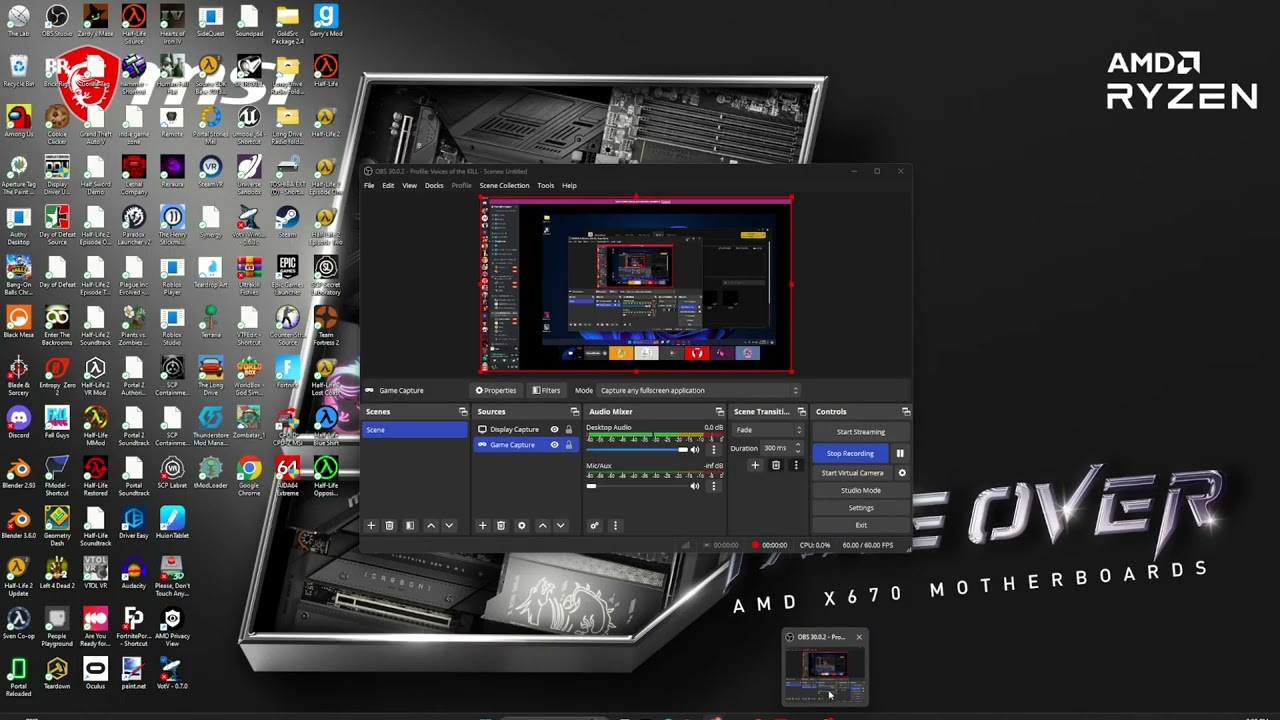Open advanced audio properties gears icon
The width and height of the screenshot is (1280, 720).
tap(594, 526)
